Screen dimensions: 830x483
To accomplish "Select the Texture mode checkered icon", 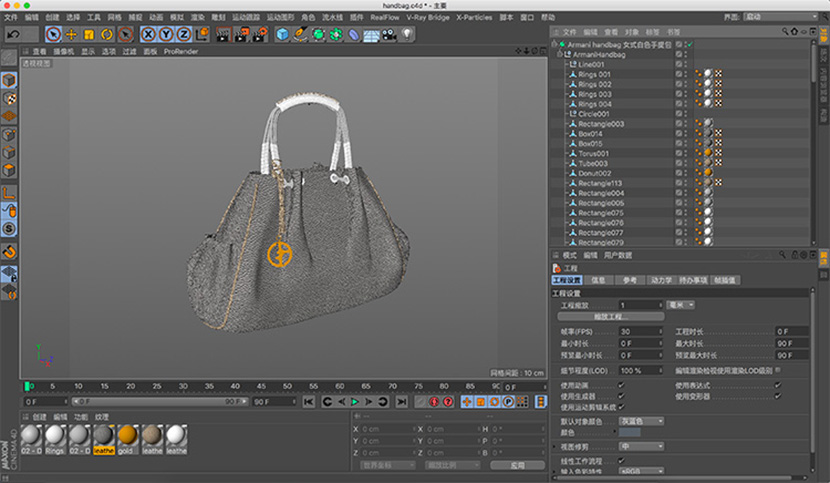I will [x=9, y=99].
